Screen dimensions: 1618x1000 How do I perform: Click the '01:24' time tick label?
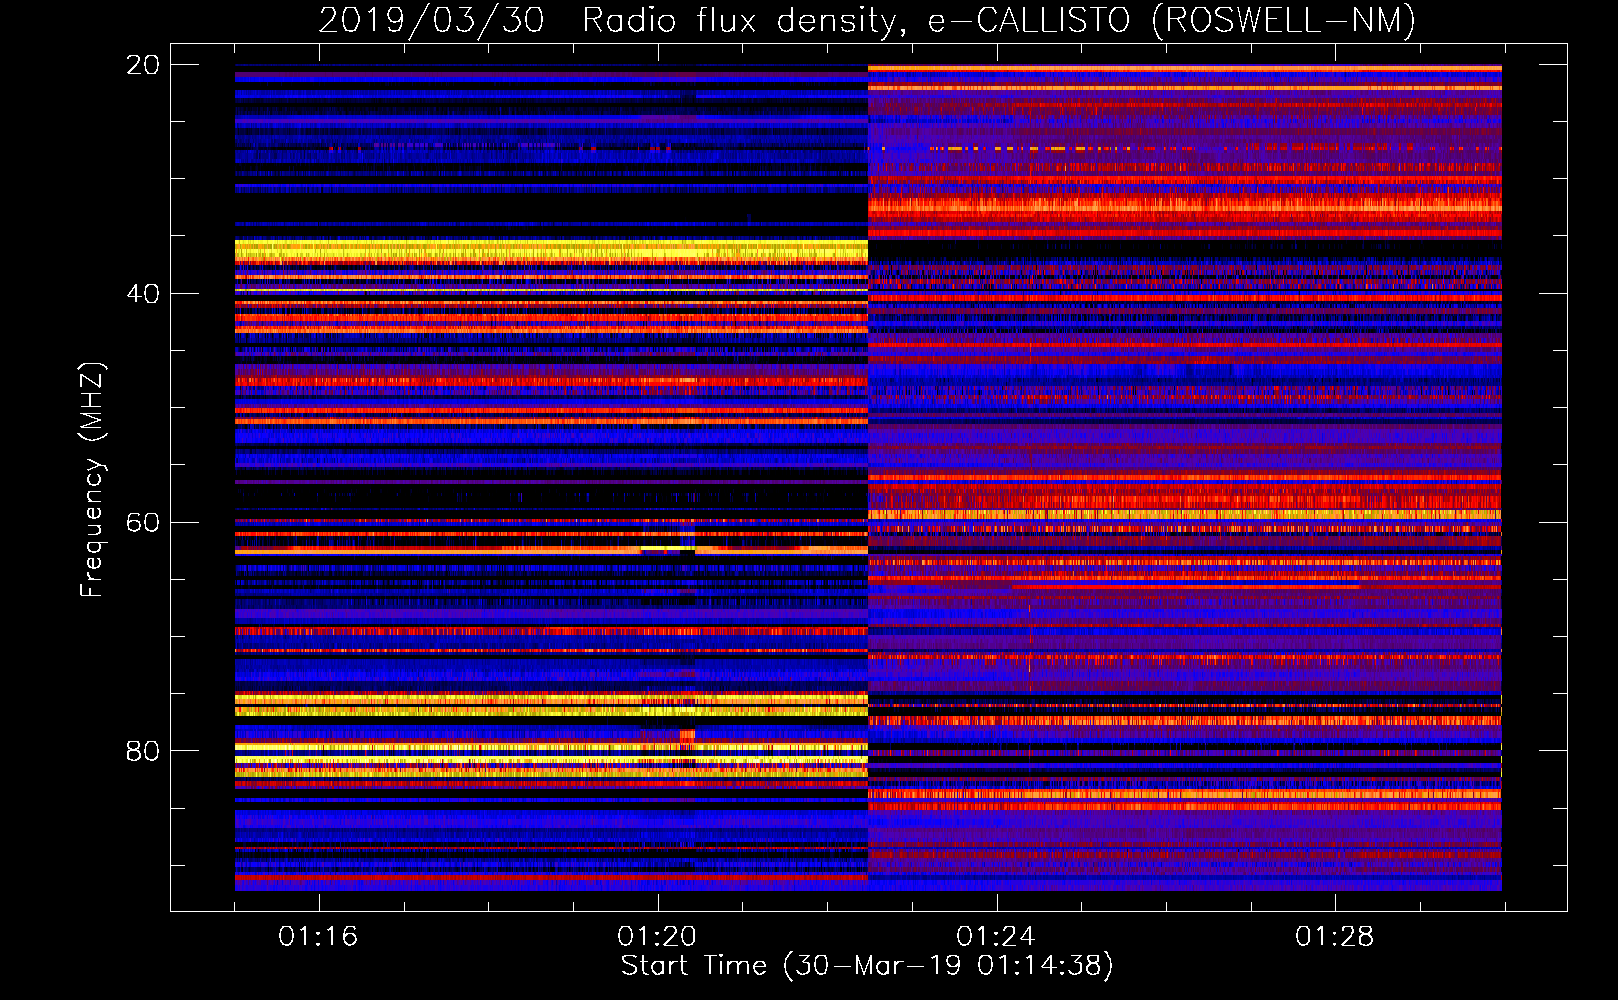(x=996, y=937)
